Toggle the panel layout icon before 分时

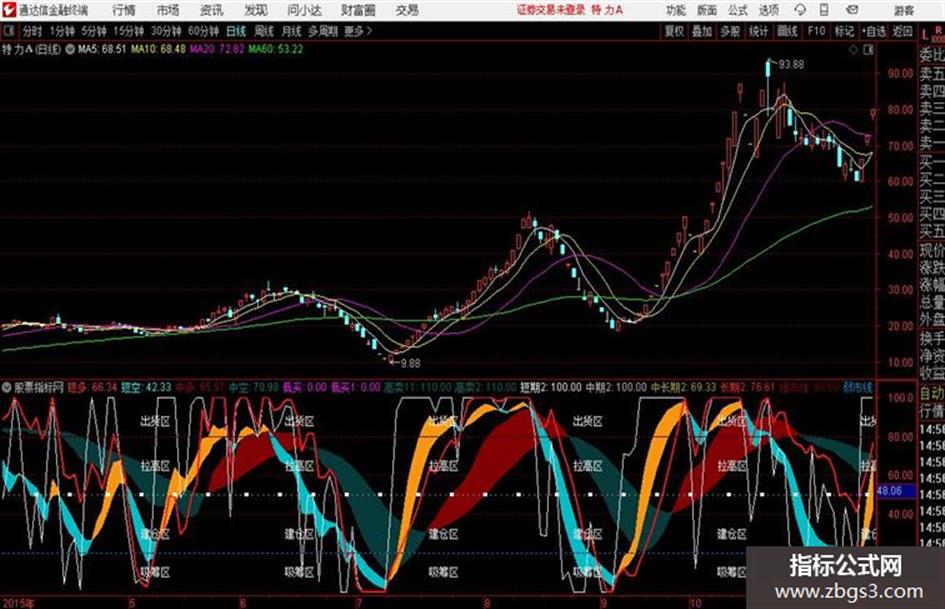click(8, 31)
